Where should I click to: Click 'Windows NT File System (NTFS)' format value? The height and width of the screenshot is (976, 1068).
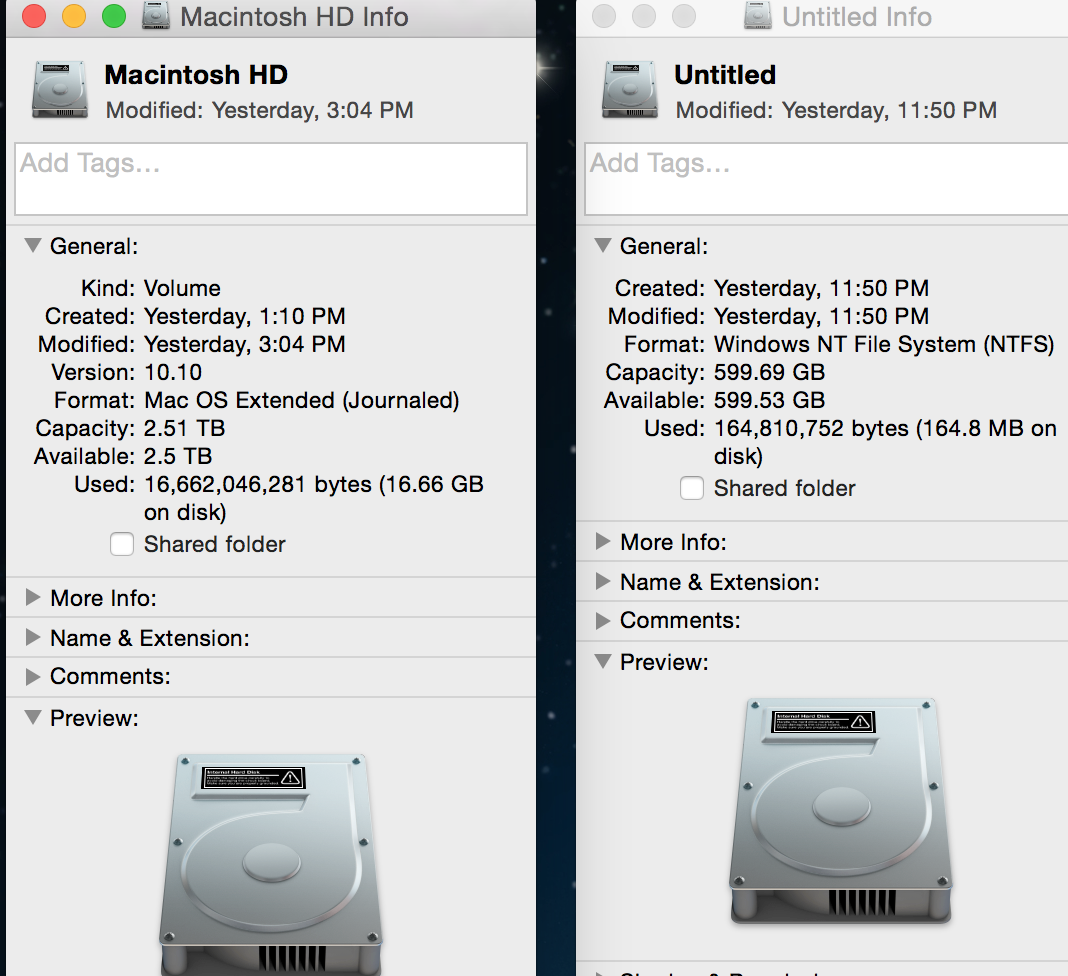[x=884, y=345]
